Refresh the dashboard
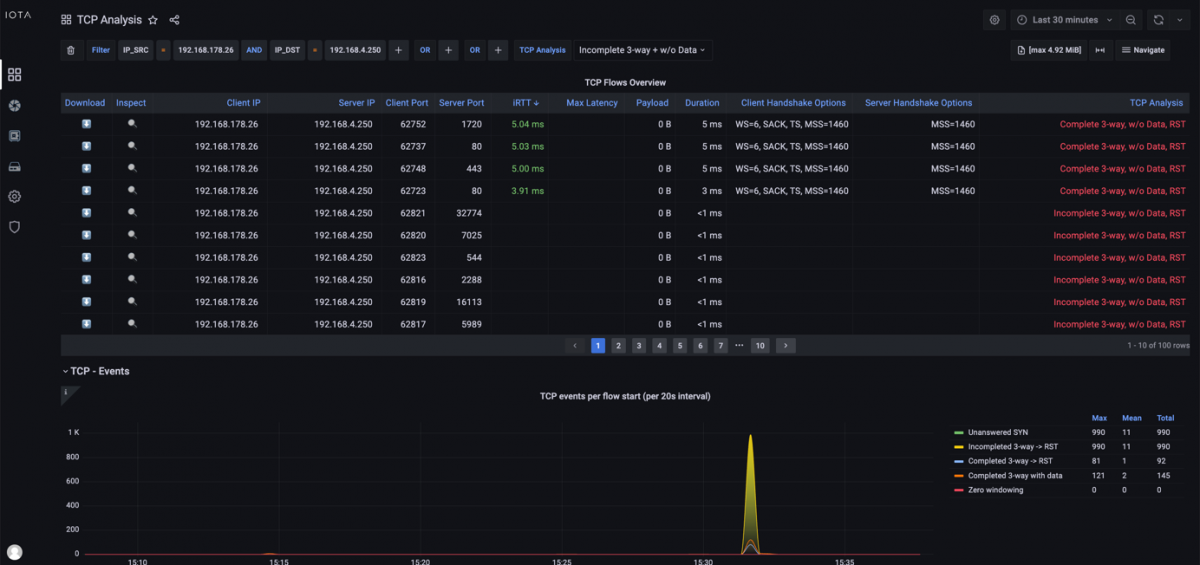This screenshot has height=565, width=1200. [1158, 20]
